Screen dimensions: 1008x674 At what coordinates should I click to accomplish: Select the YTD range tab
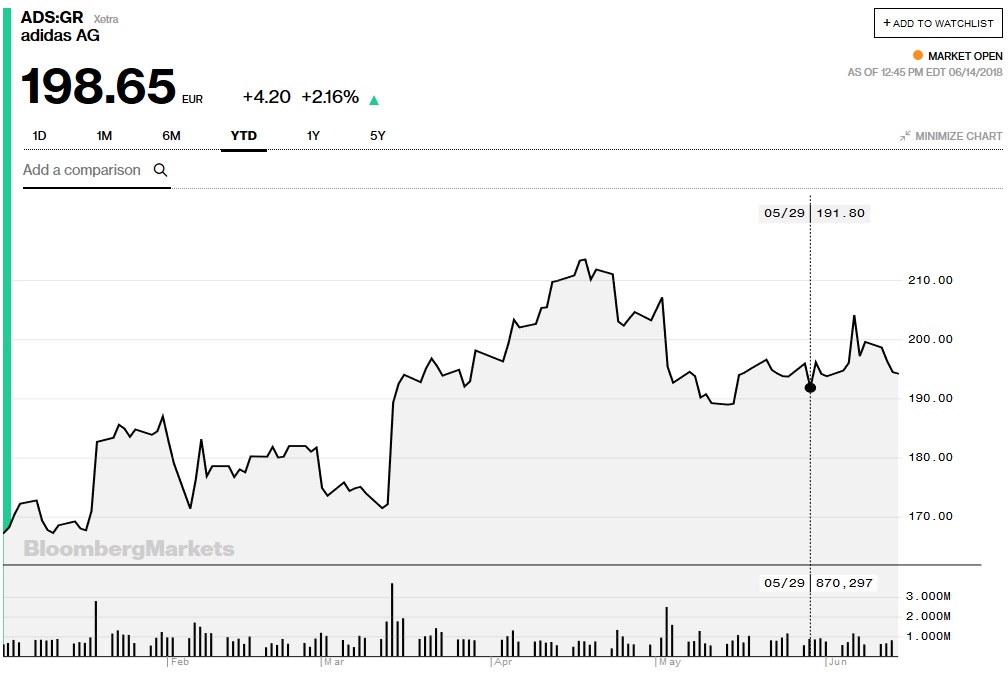[244, 135]
